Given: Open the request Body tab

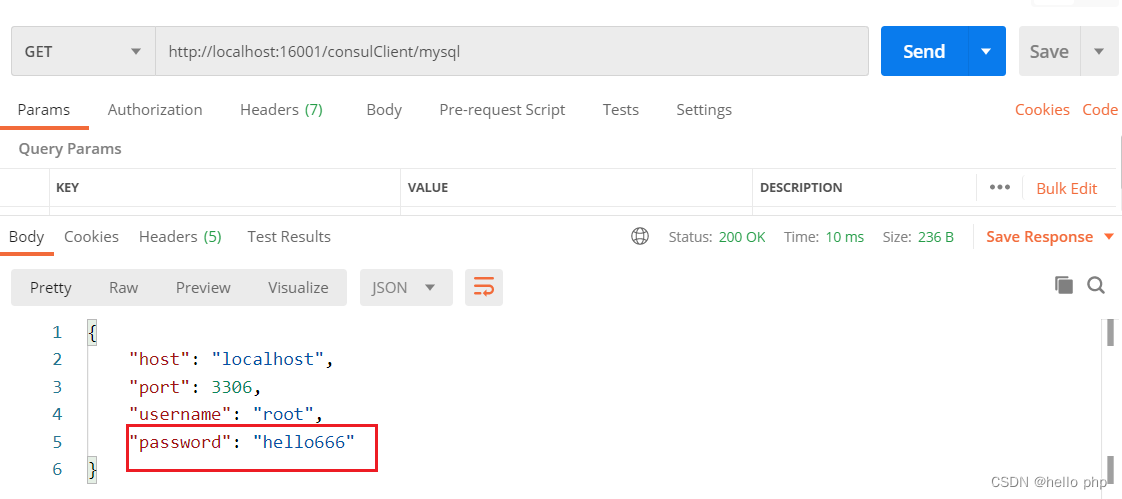Looking at the screenshot, I should 384,110.
